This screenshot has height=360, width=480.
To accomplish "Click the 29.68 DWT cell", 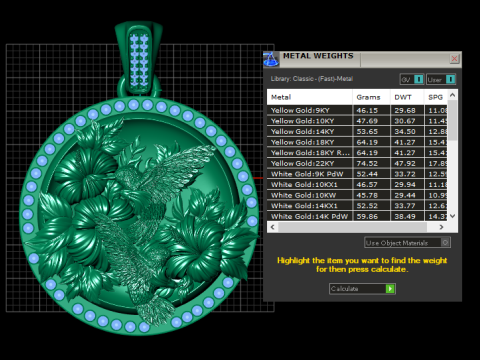I will 407,110.
